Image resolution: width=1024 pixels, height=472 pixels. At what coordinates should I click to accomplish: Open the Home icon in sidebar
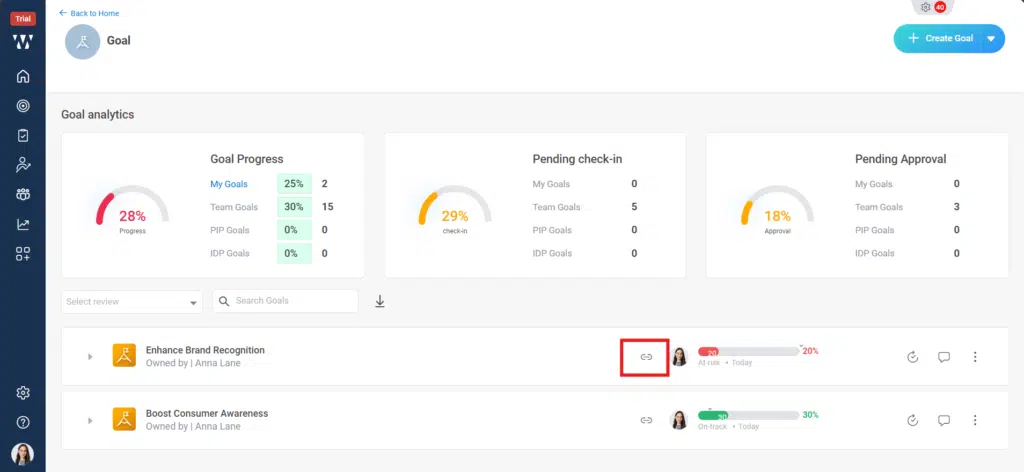point(22,76)
